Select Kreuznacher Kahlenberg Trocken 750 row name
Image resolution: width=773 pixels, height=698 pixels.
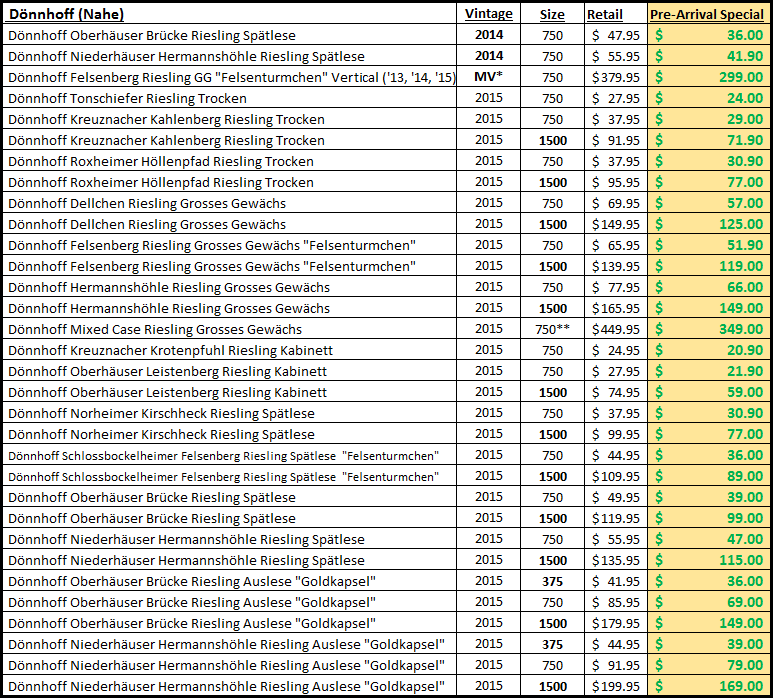tap(166, 120)
